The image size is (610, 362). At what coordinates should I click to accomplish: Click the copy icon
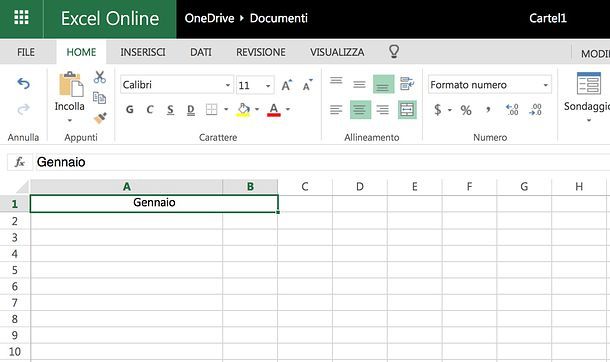coord(100,98)
